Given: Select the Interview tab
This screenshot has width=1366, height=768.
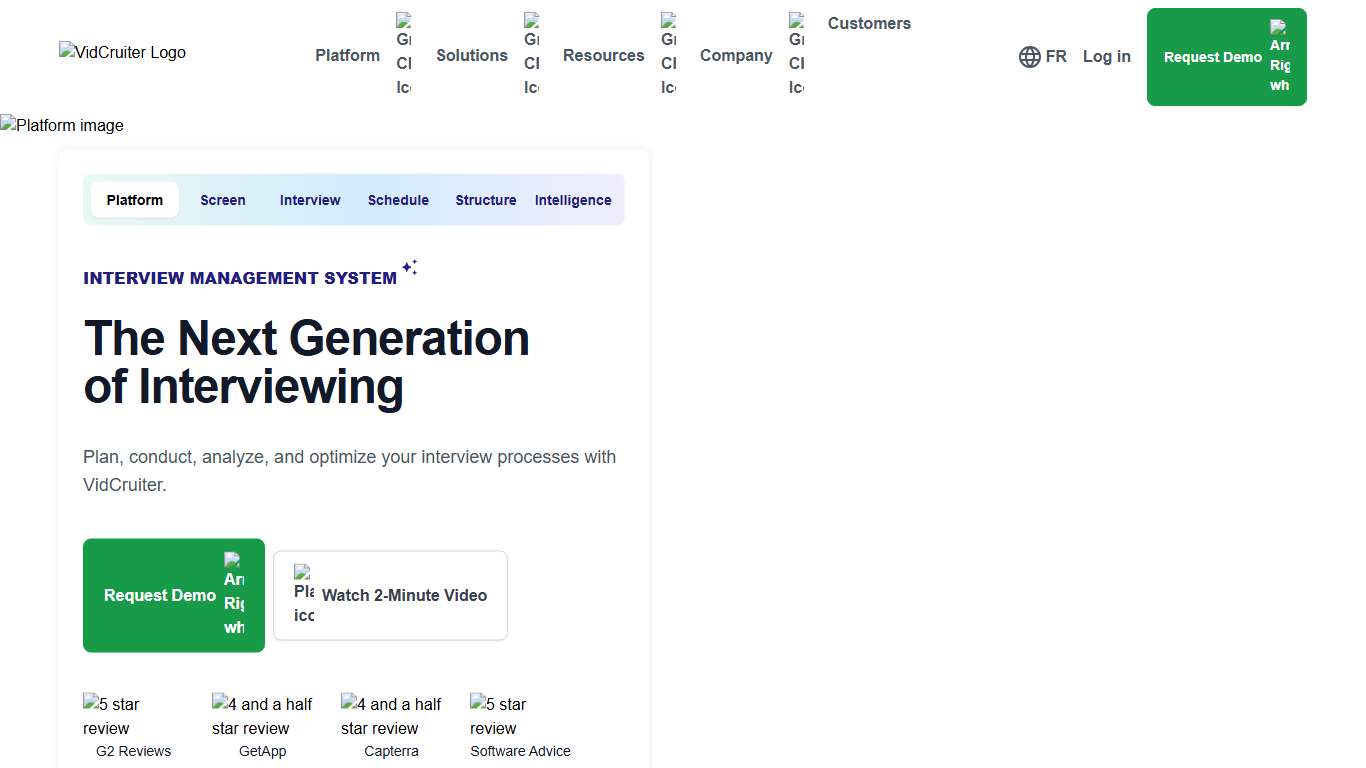Looking at the screenshot, I should point(310,200).
